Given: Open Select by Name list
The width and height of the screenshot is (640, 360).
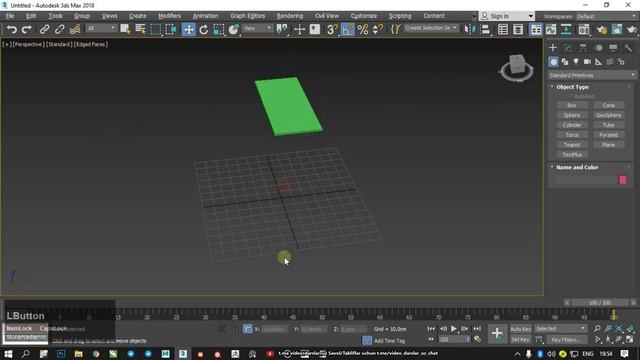Looking at the screenshot, I should click(140, 29).
